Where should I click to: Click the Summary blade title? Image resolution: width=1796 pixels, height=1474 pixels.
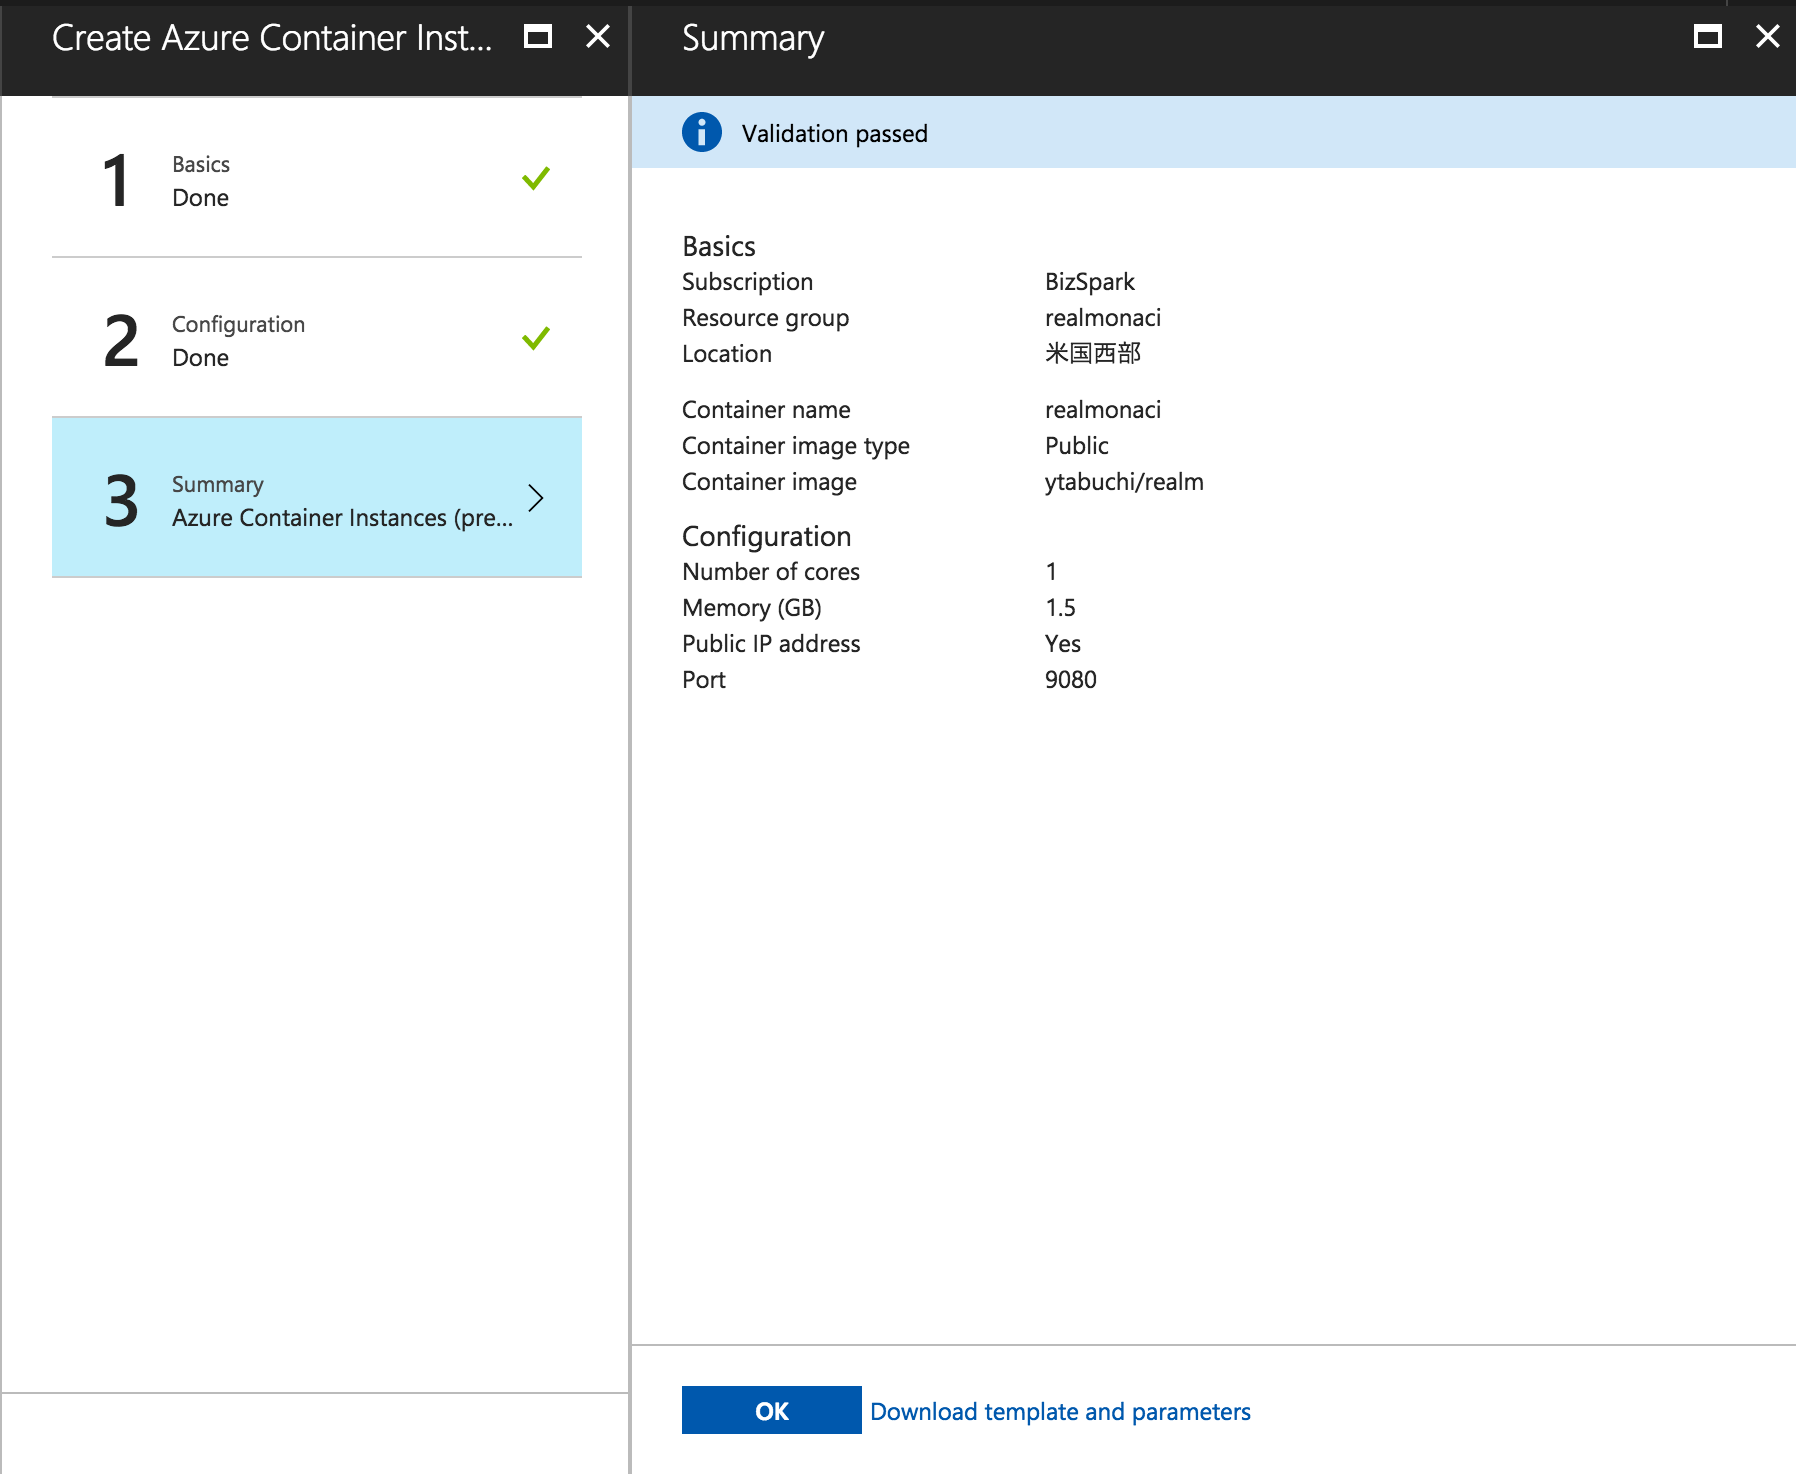click(753, 39)
